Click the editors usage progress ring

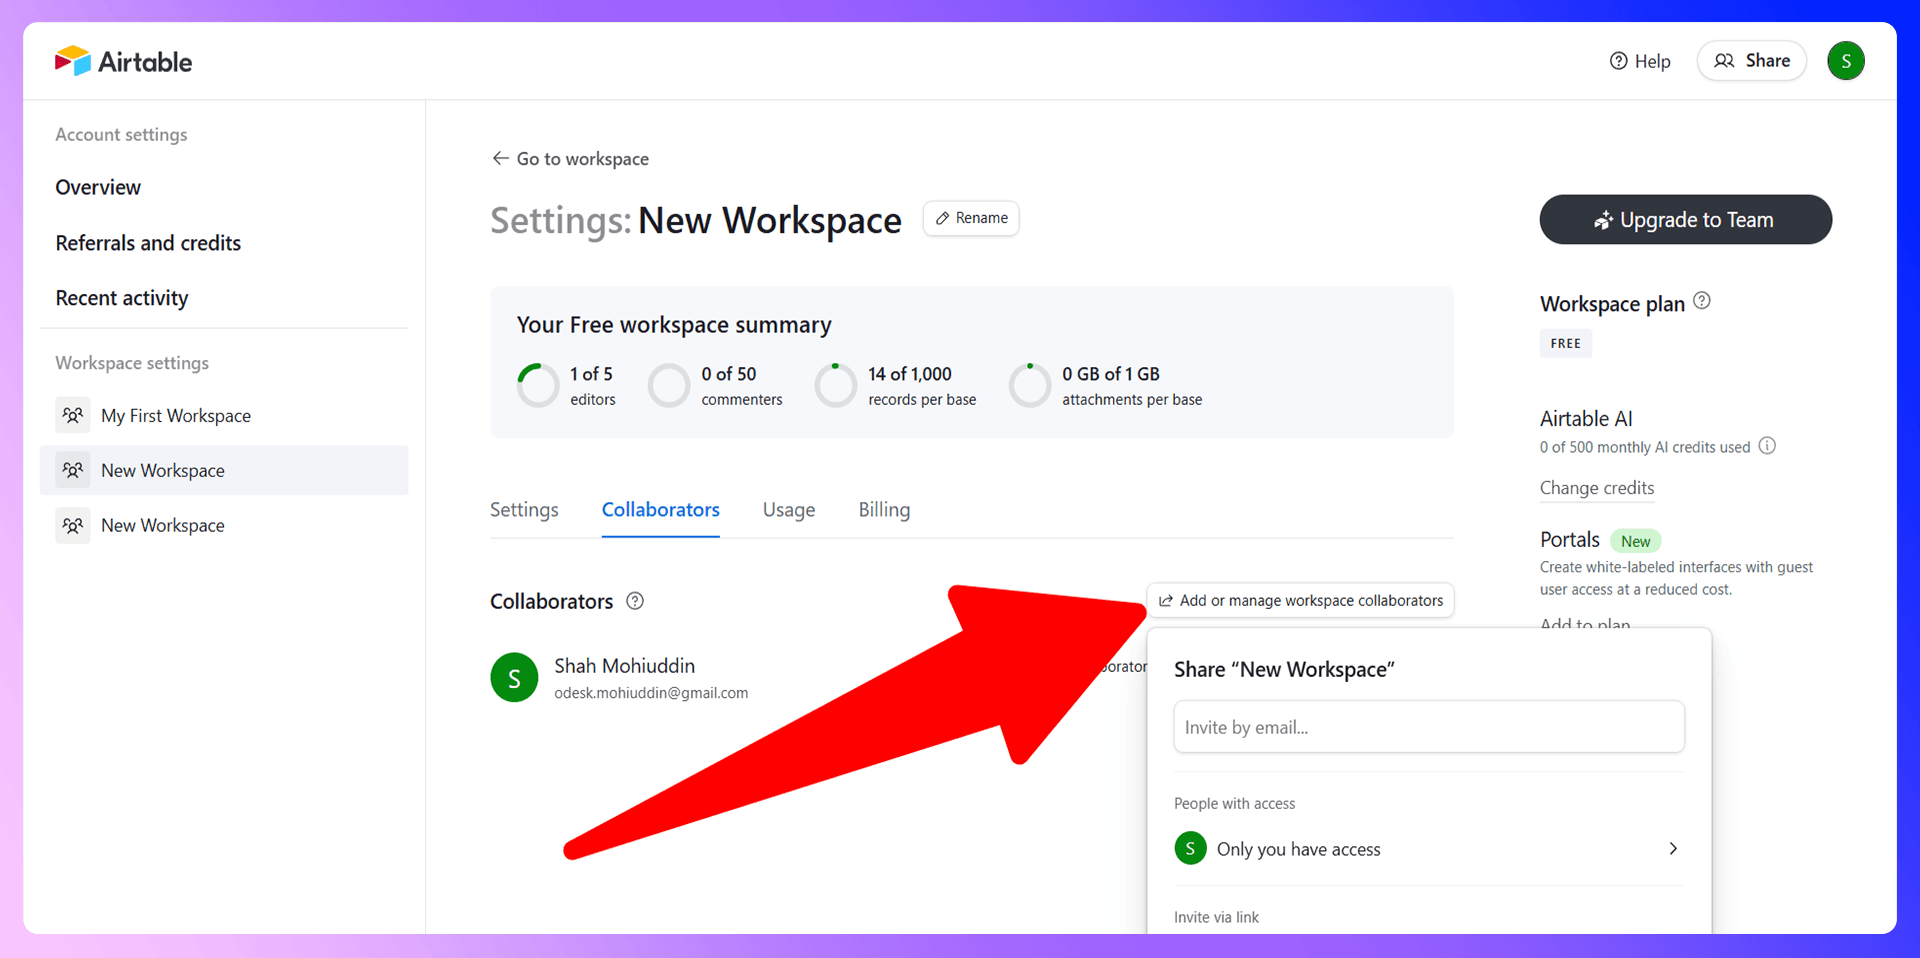538,385
